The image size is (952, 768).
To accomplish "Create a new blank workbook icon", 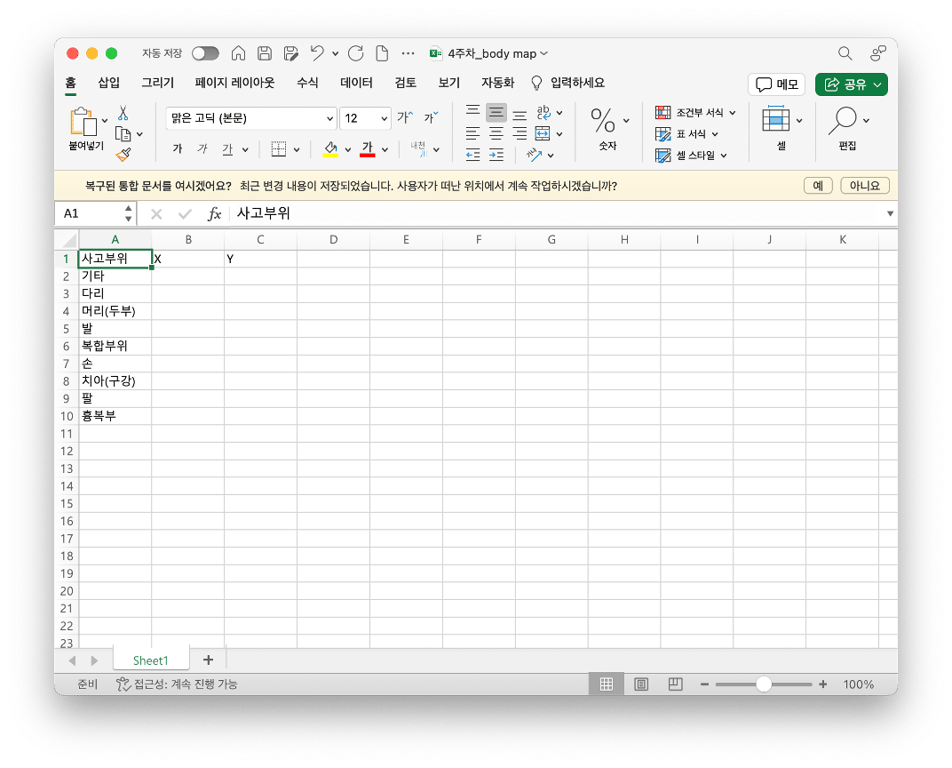I will pos(382,53).
